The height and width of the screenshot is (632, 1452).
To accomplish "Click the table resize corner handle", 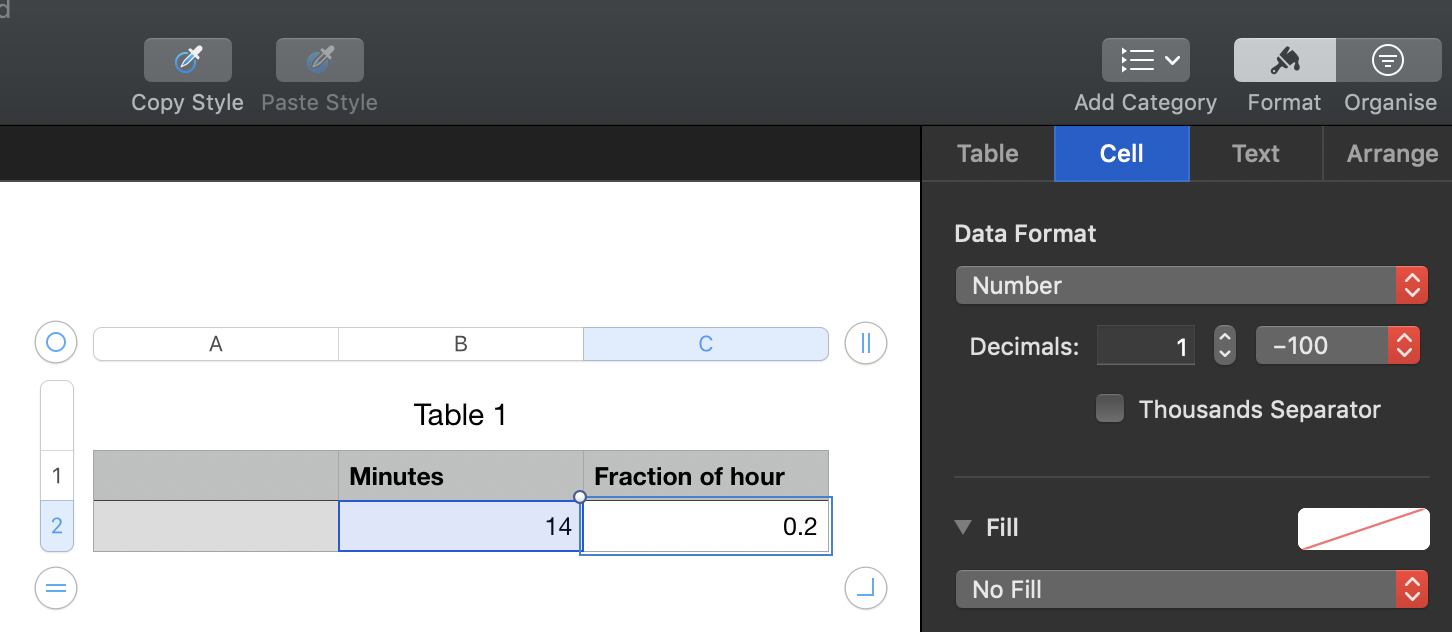I will click(866, 588).
